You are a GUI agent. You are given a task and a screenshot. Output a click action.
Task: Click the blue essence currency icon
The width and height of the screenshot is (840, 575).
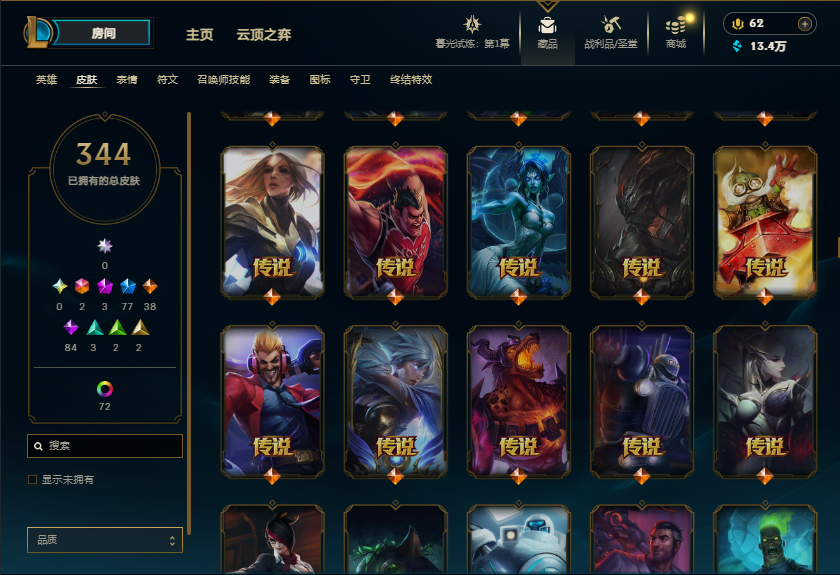pos(737,46)
